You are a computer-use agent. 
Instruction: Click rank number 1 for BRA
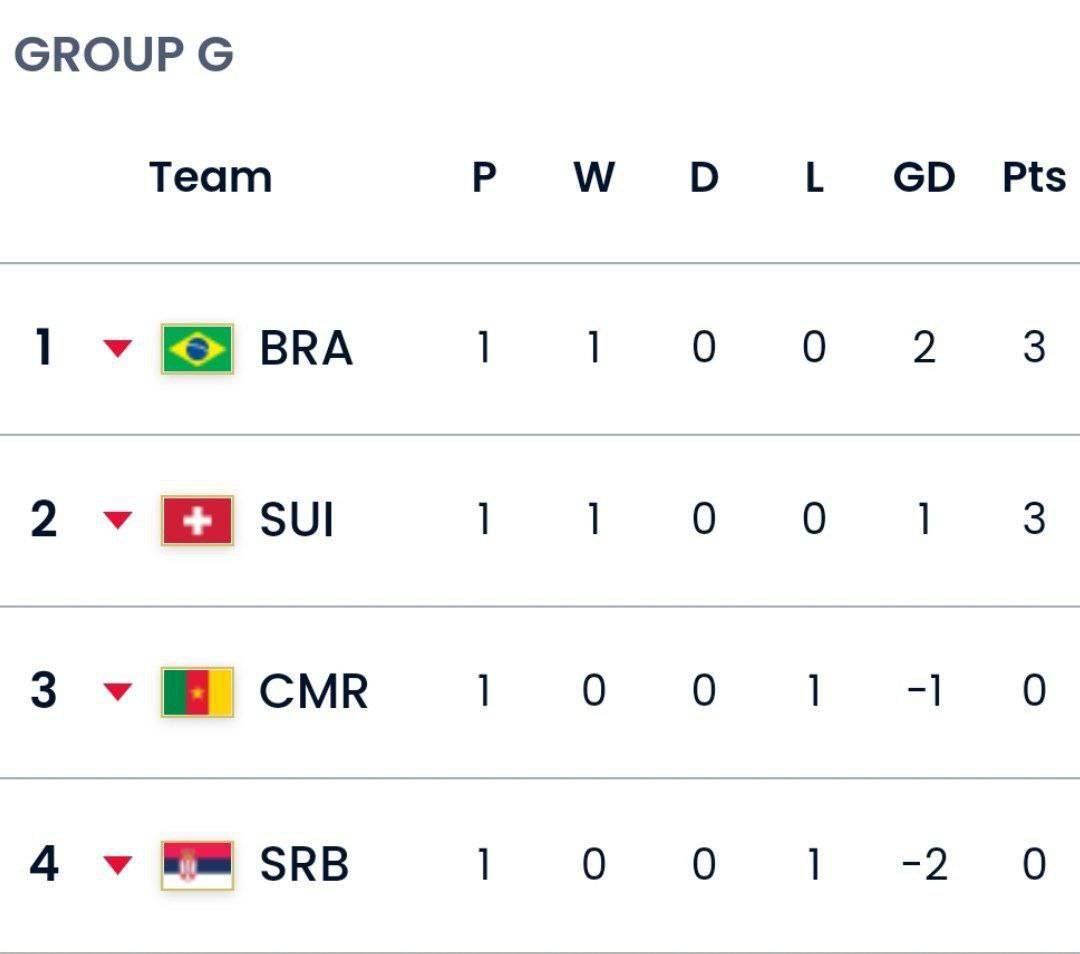pyautogui.click(x=43, y=347)
